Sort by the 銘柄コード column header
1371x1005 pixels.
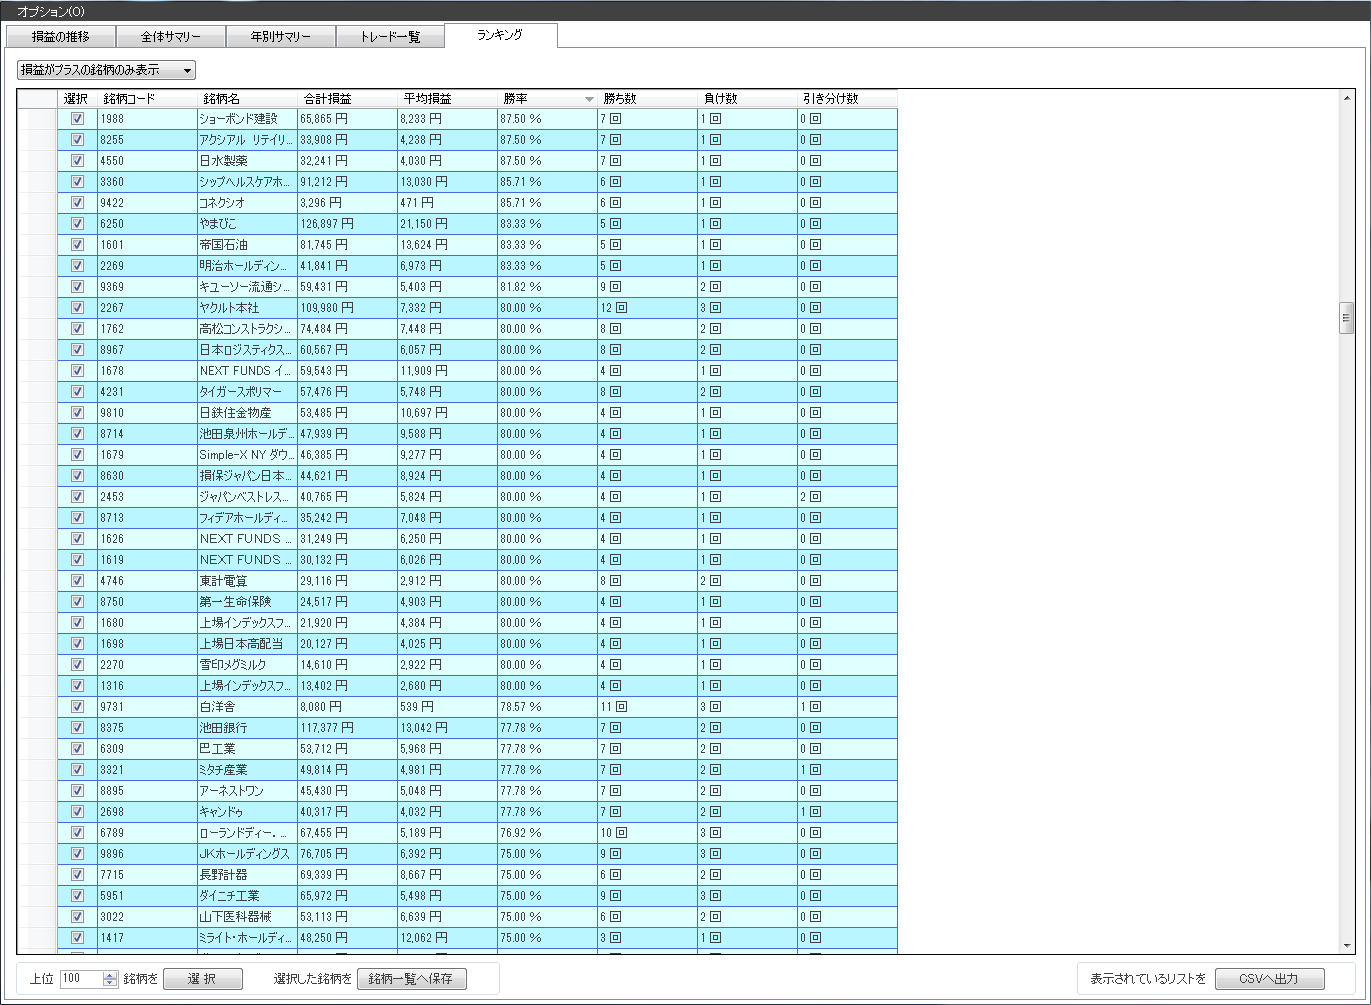click(x=147, y=99)
